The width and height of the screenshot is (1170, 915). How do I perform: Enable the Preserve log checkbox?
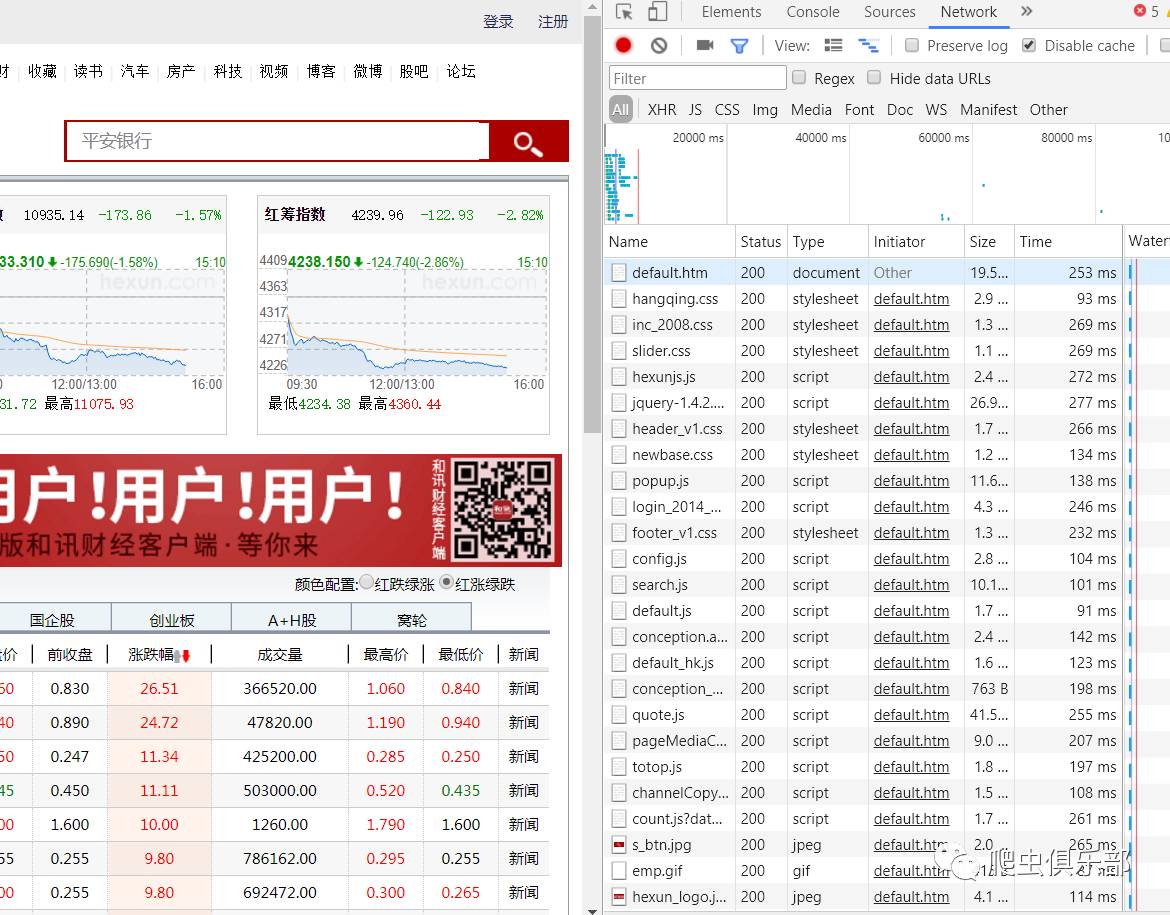[912, 45]
